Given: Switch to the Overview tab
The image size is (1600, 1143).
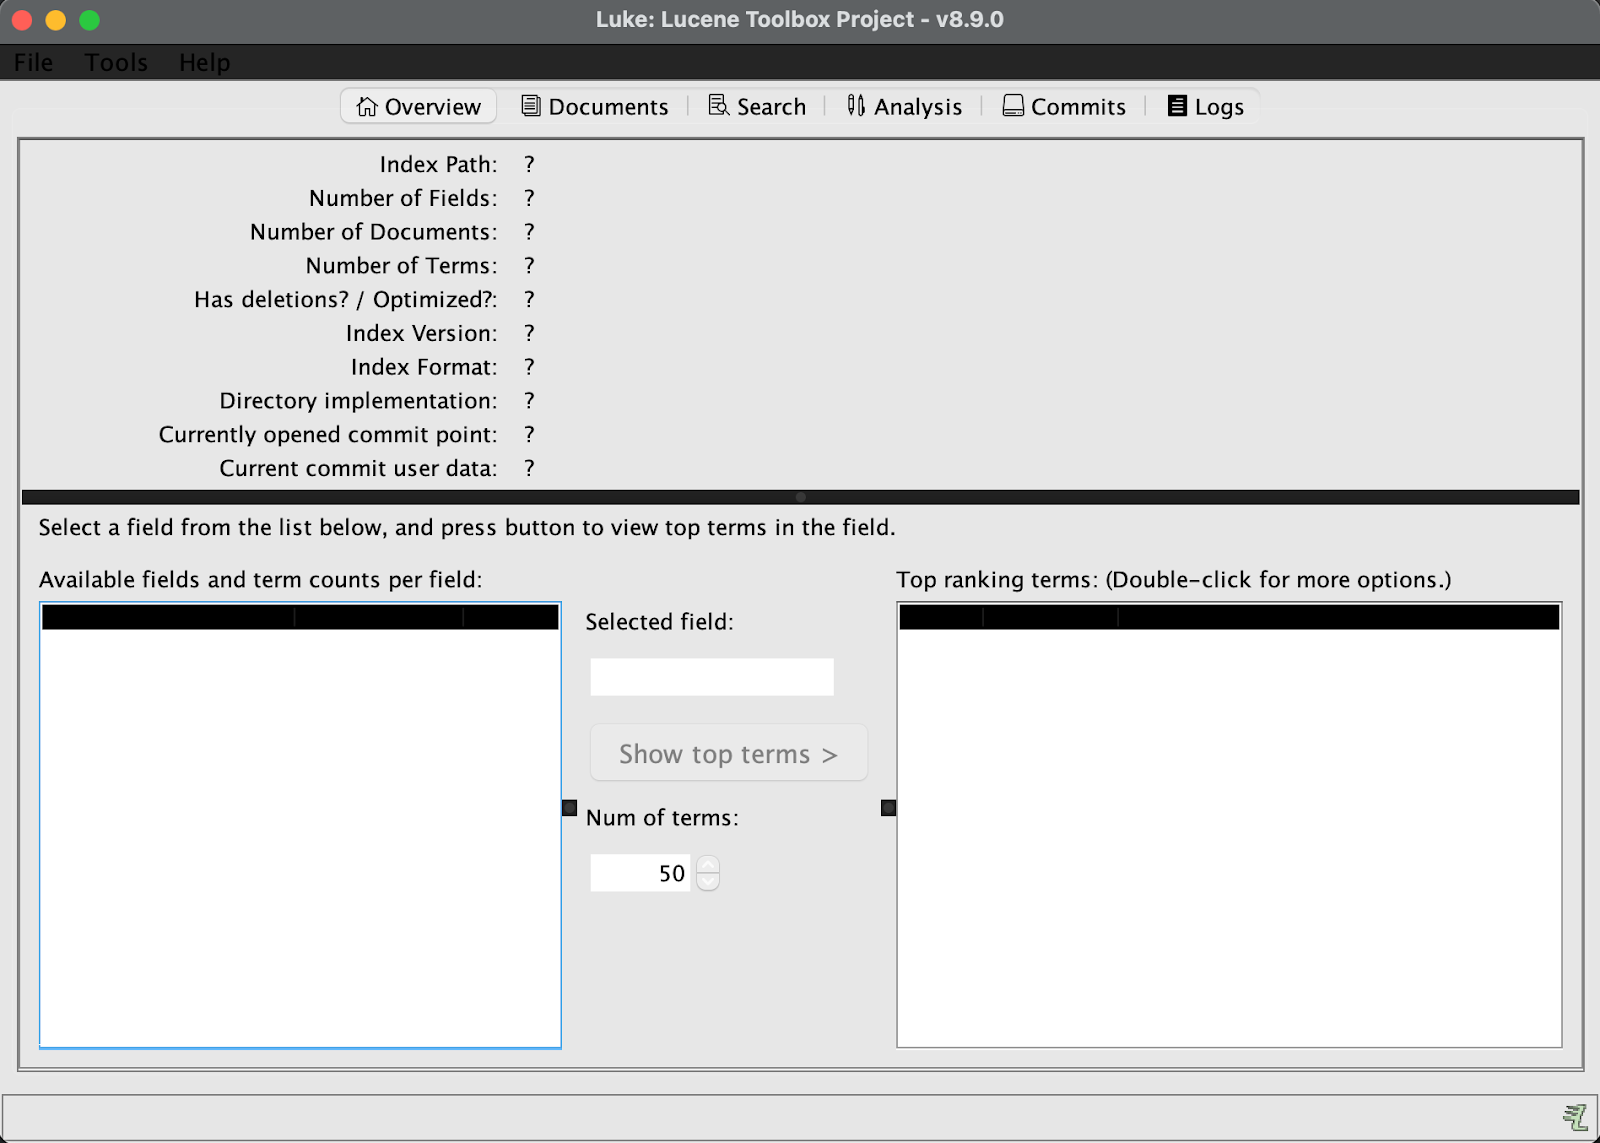Looking at the screenshot, I should click(418, 106).
